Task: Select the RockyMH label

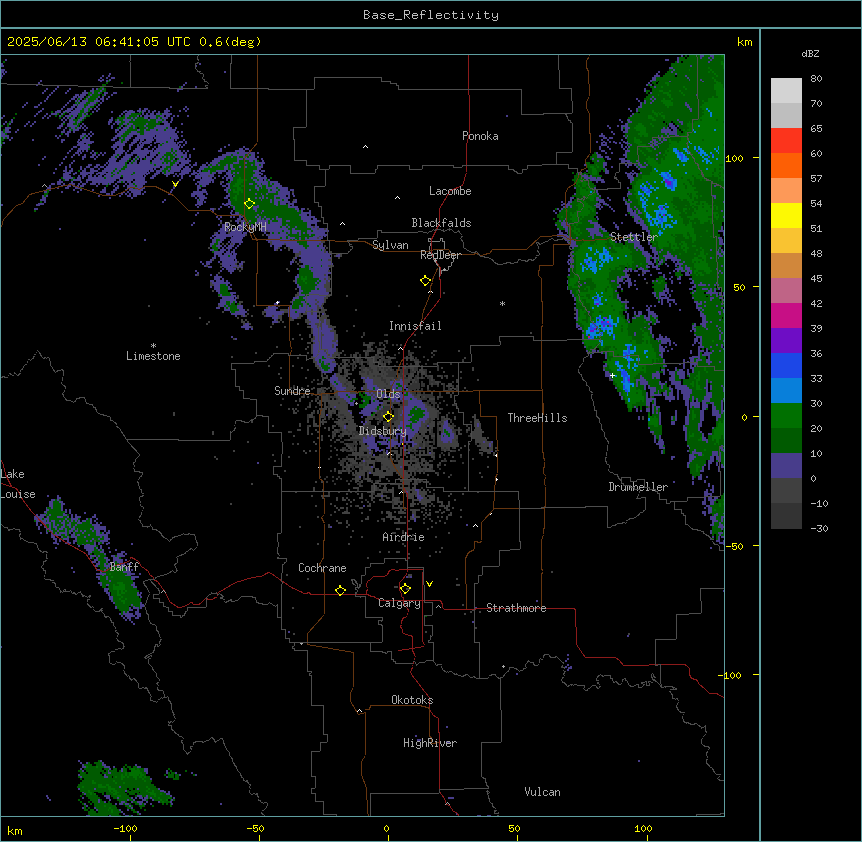Action: 245,227
